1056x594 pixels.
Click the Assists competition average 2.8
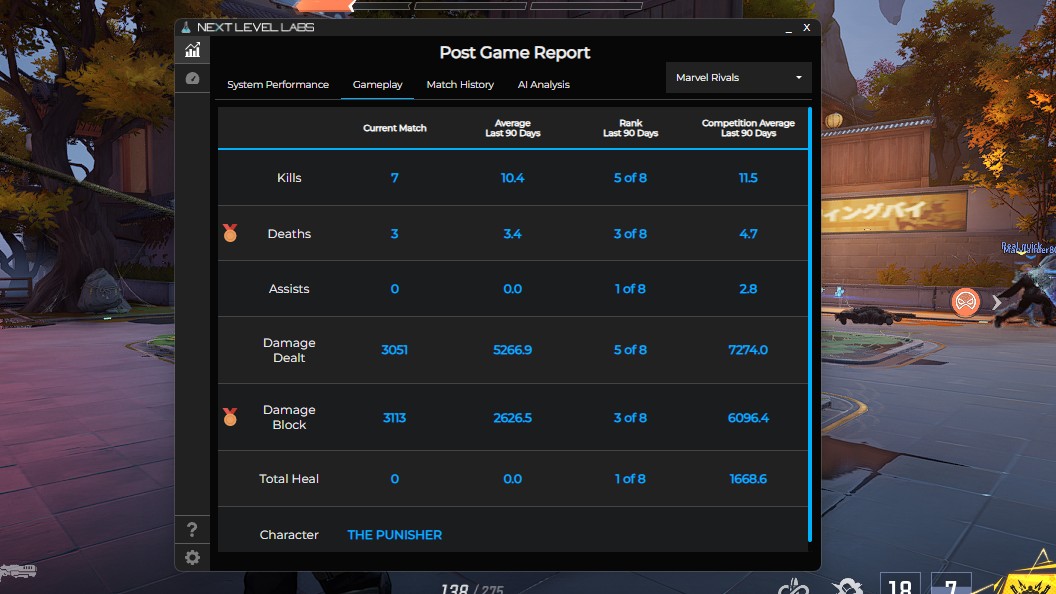tap(748, 289)
